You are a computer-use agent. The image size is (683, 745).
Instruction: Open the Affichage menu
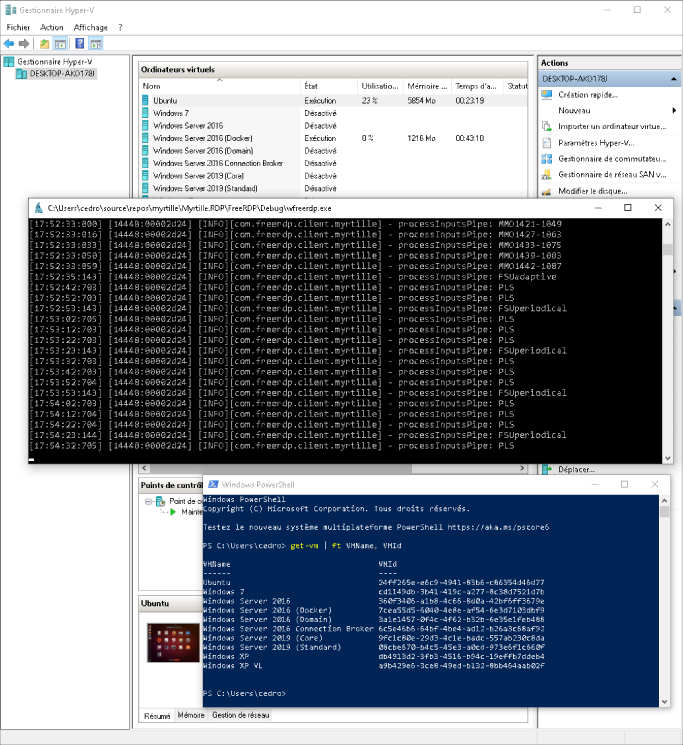pyautogui.click(x=91, y=28)
